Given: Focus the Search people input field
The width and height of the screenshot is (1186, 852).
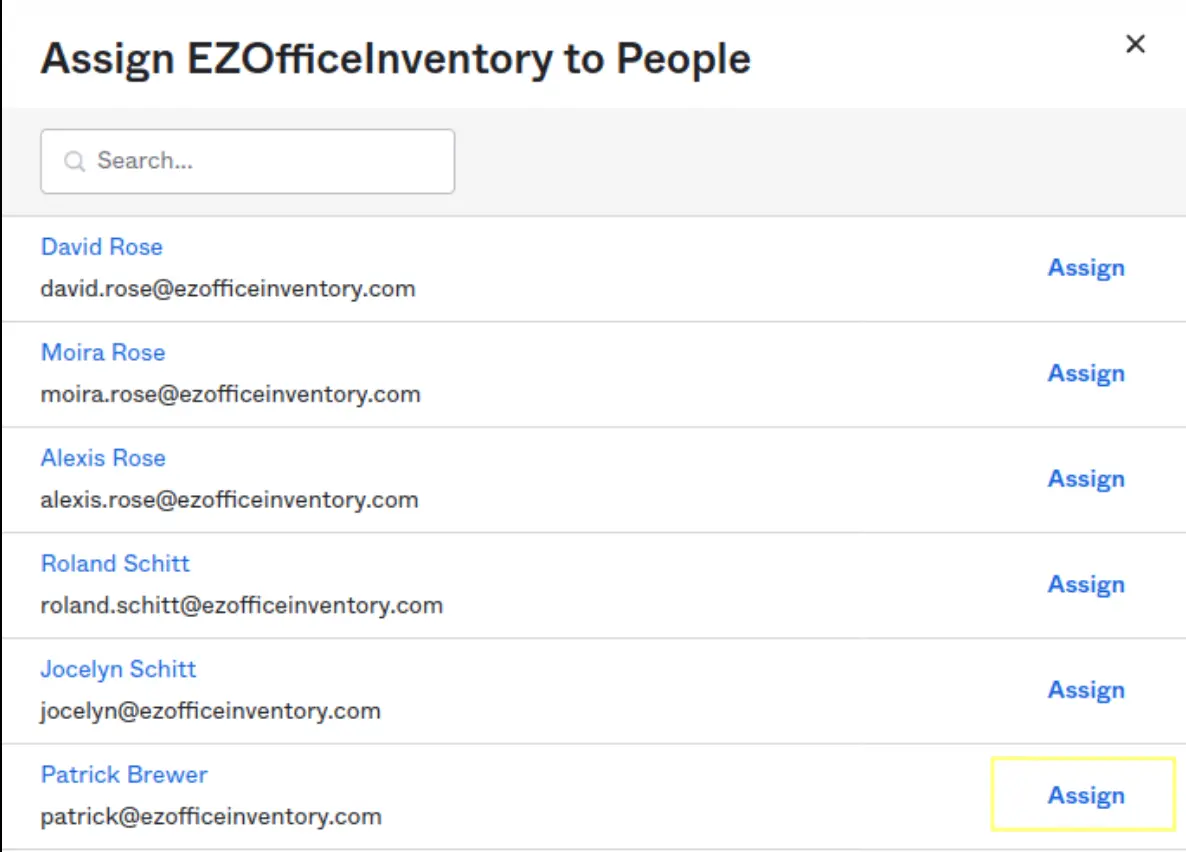Looking at the screenshot, I should [260, 161].
